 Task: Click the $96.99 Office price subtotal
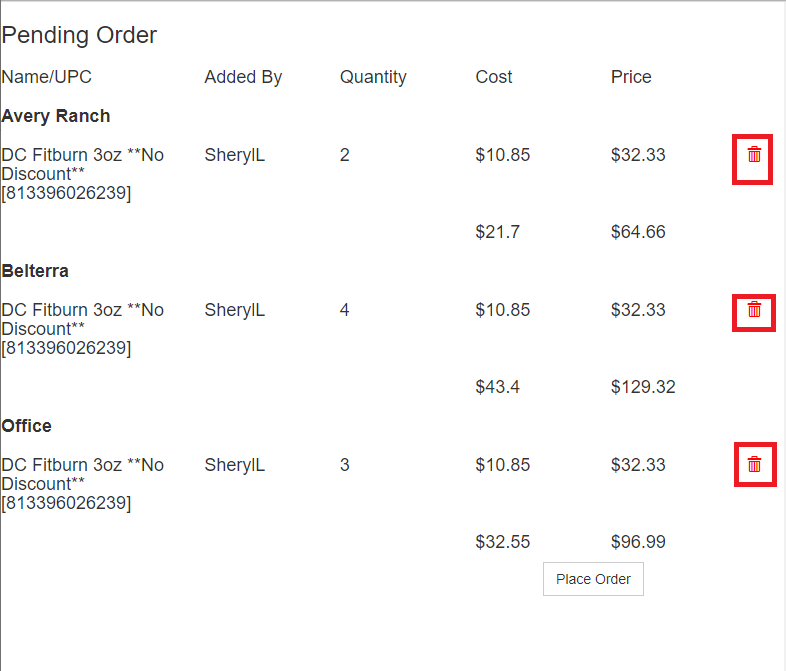(x=638, y=541)
